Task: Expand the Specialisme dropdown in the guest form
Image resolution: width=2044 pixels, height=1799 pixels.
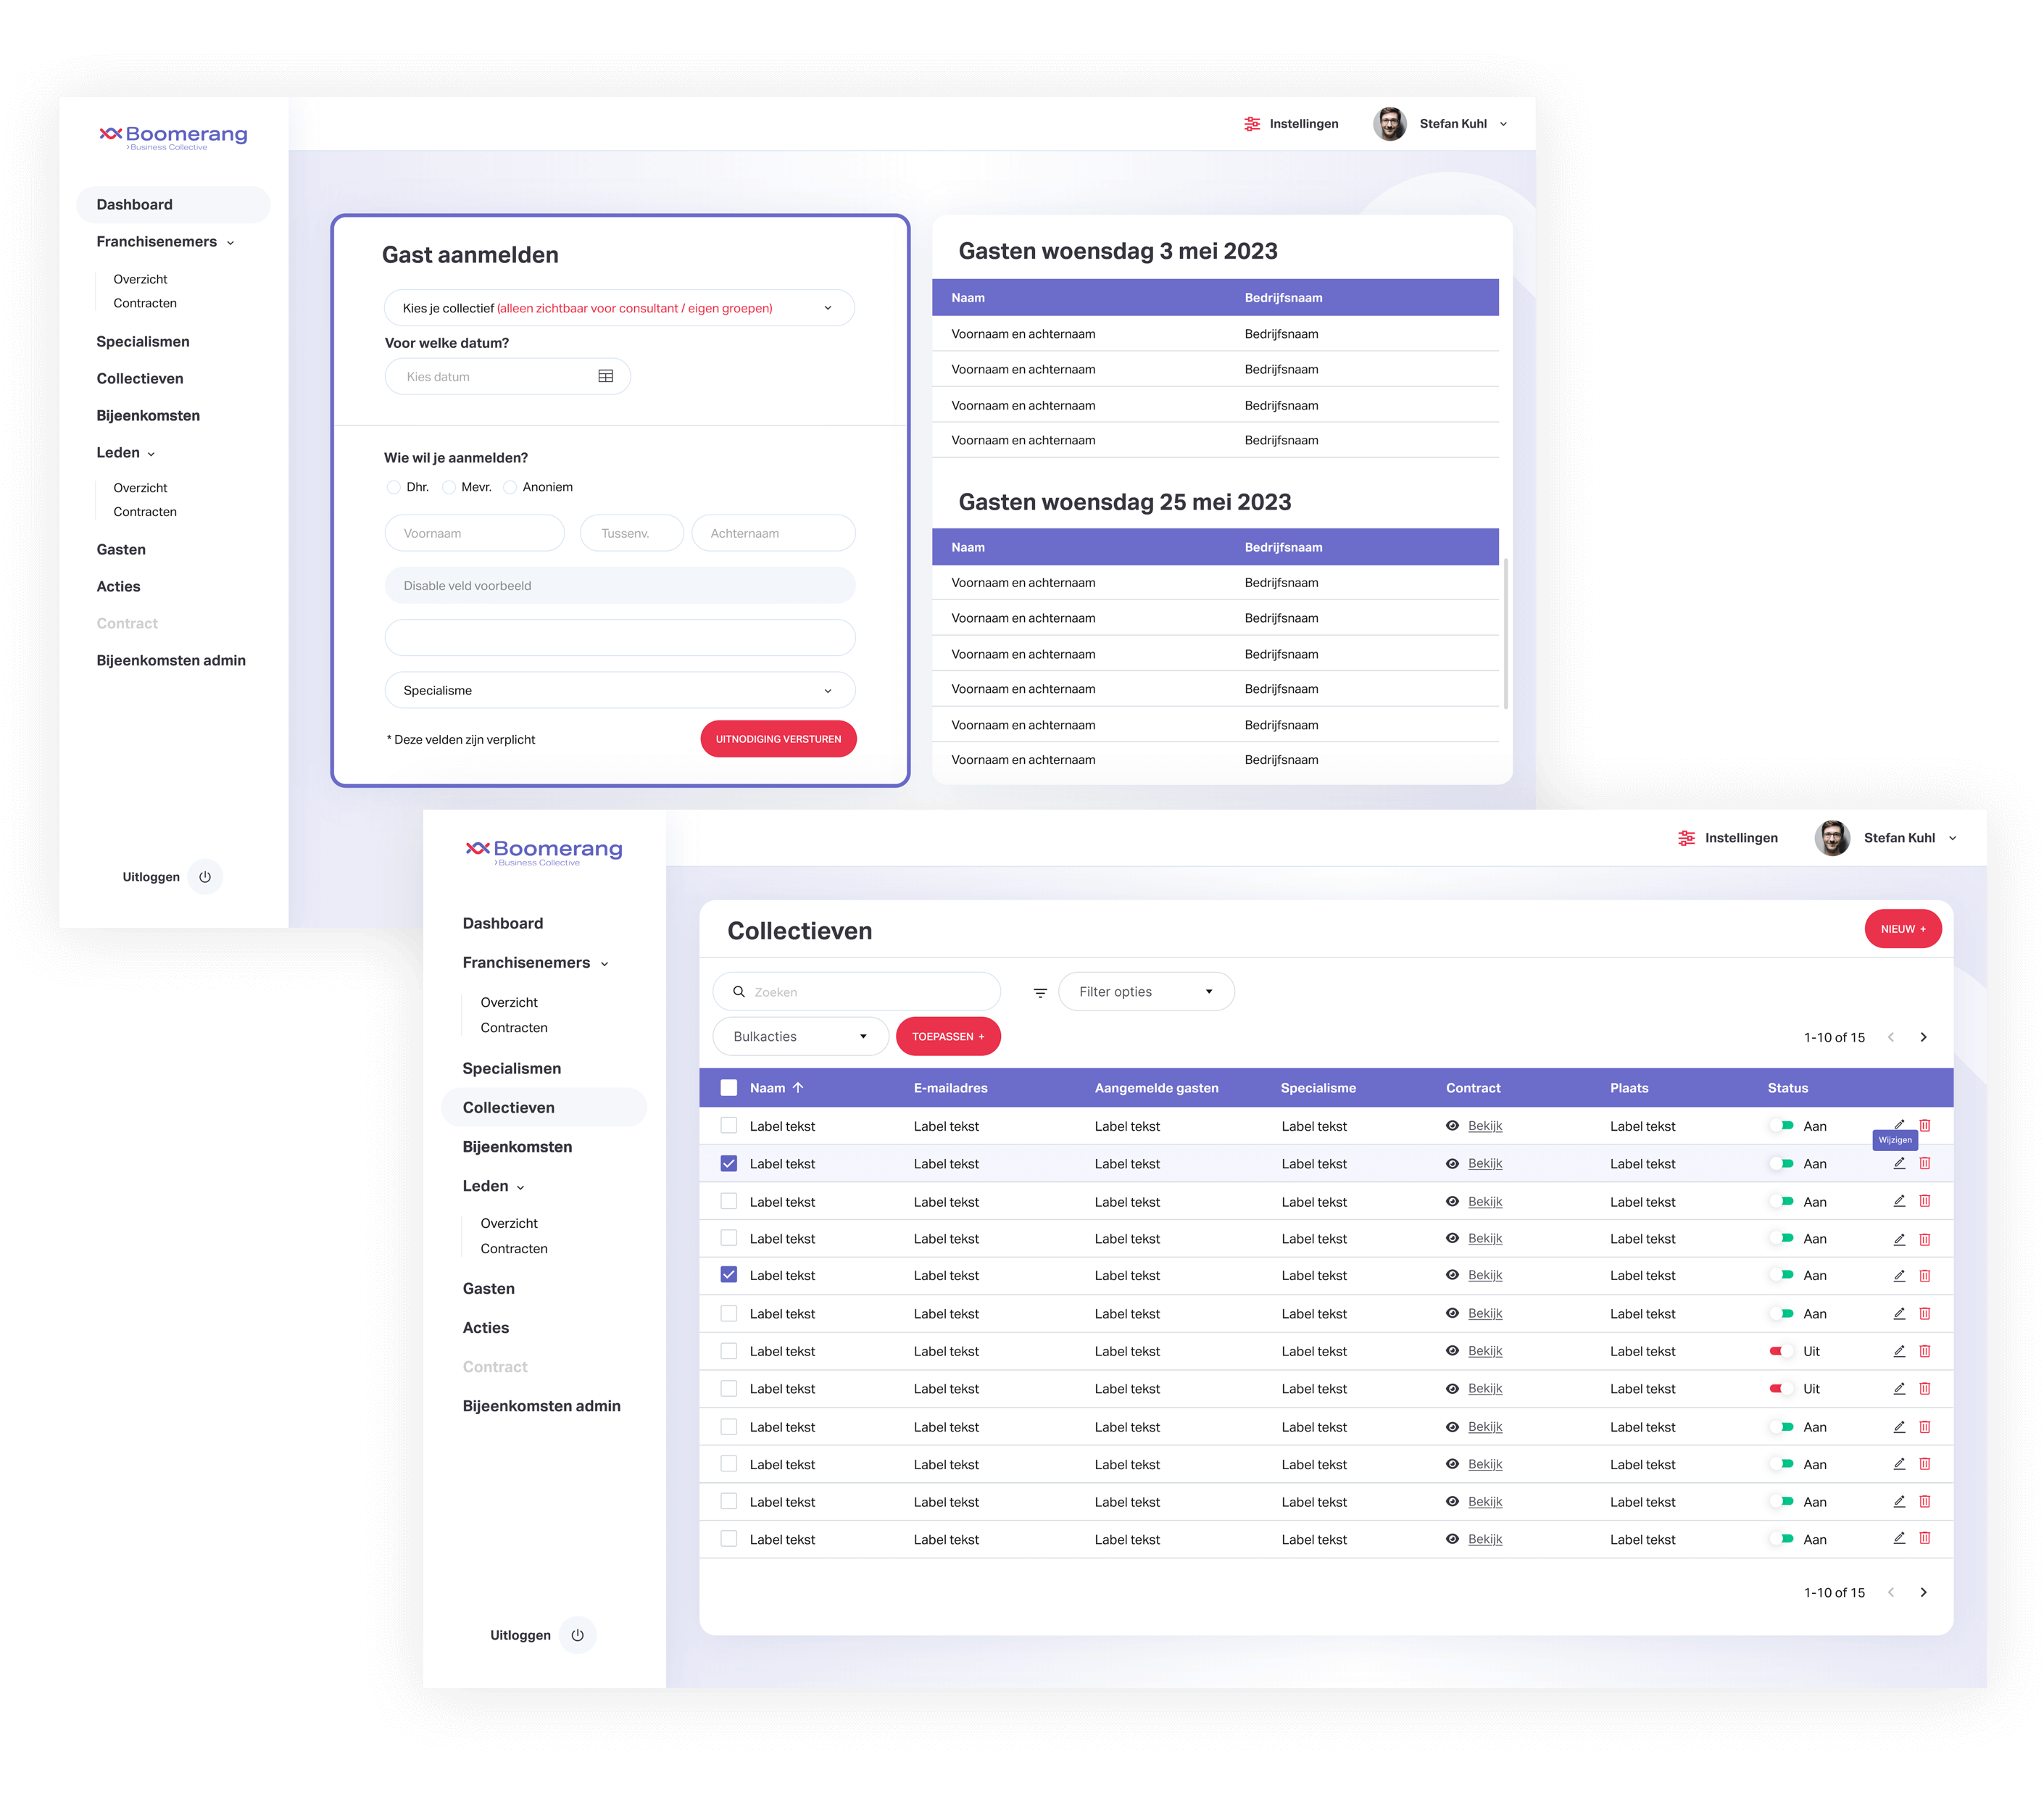Action: pyautogui.click(x=619, y=690)
